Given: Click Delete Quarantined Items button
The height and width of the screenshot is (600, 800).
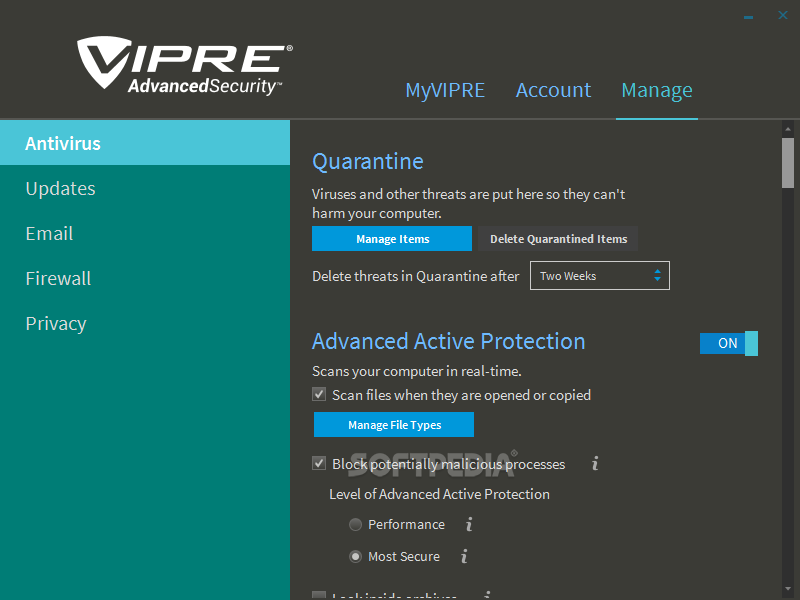Looking at the screenshot, I should (558, 238).
